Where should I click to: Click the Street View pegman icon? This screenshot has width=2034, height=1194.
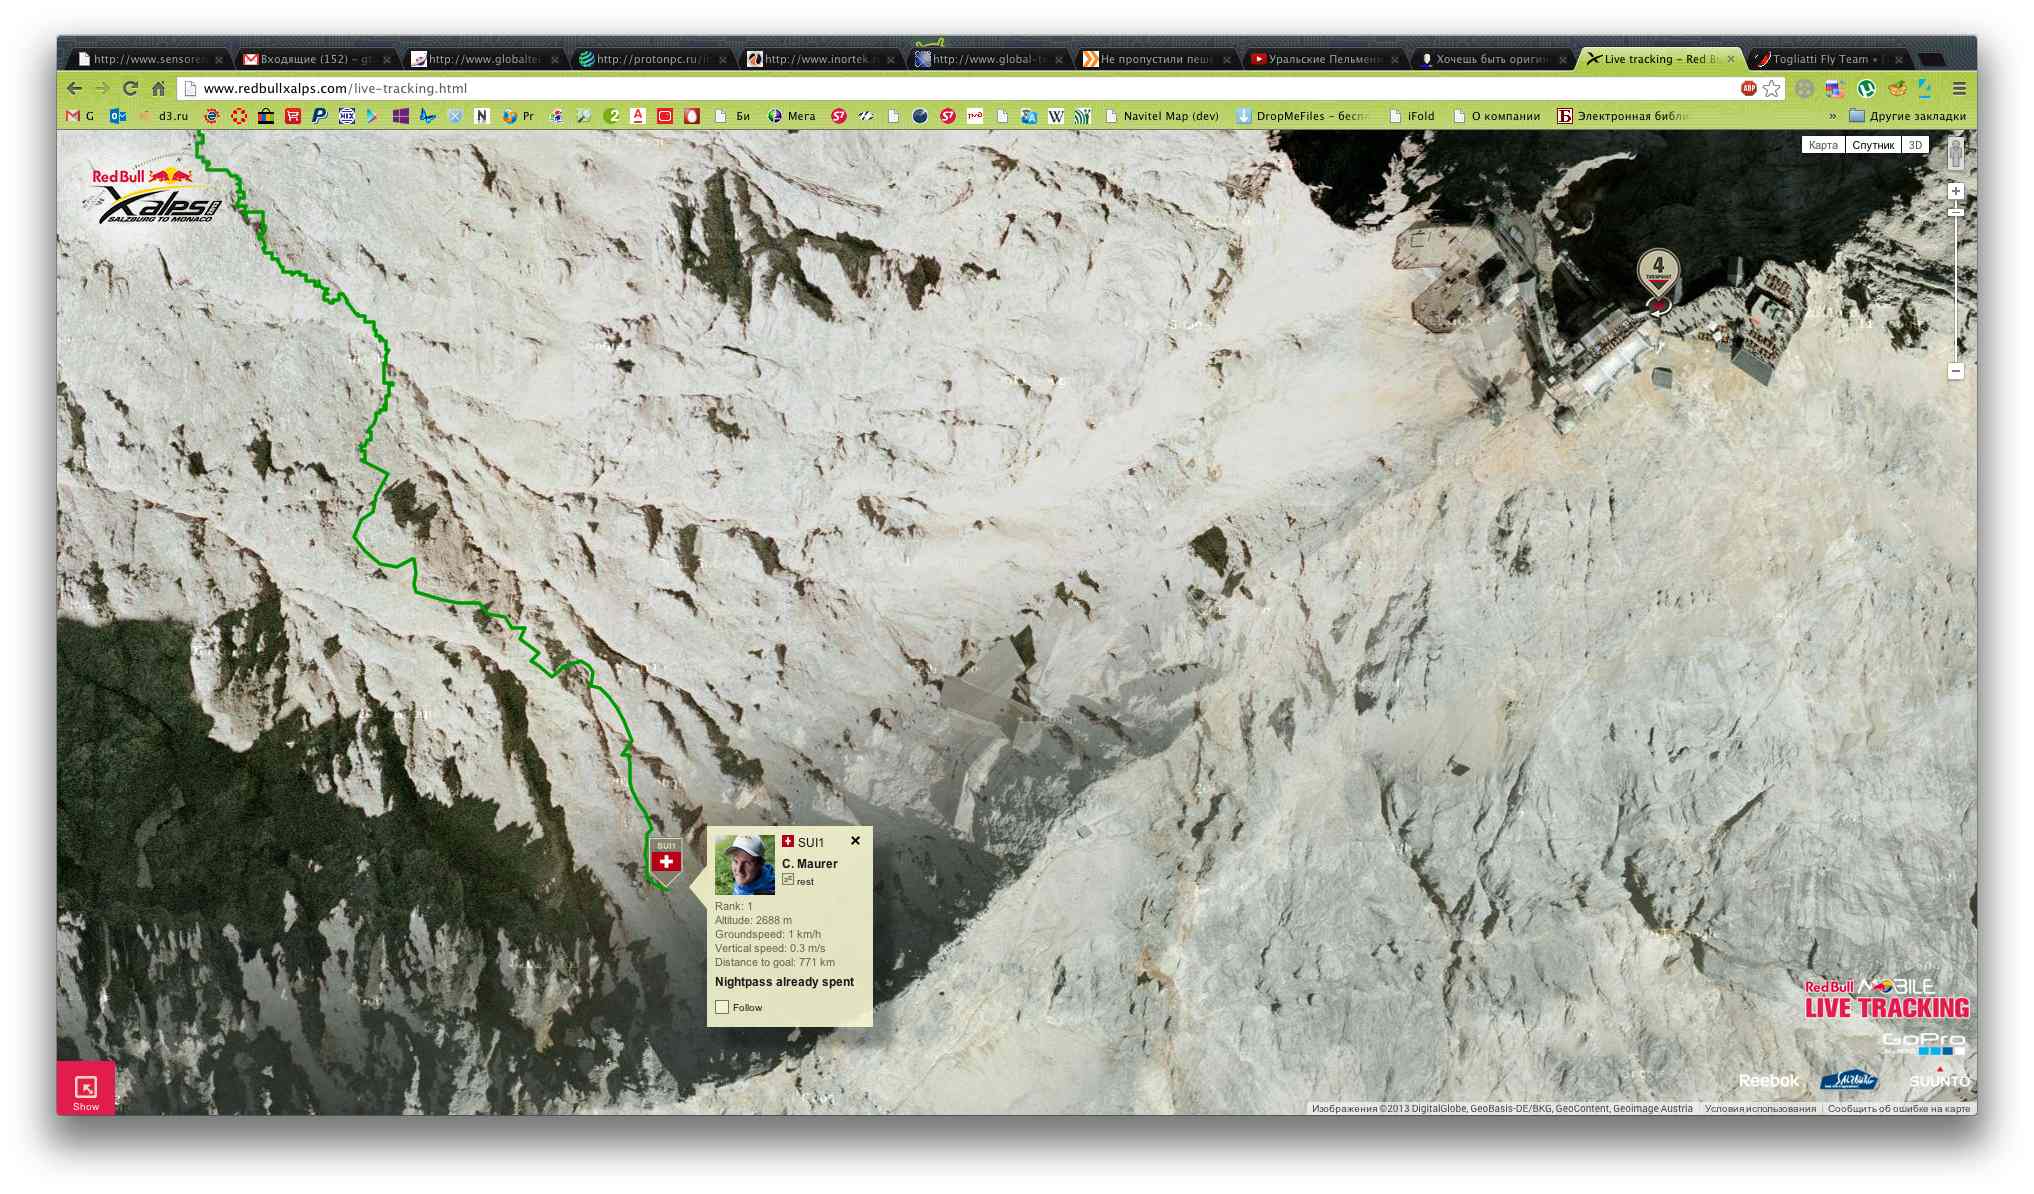pos(1955,152)
